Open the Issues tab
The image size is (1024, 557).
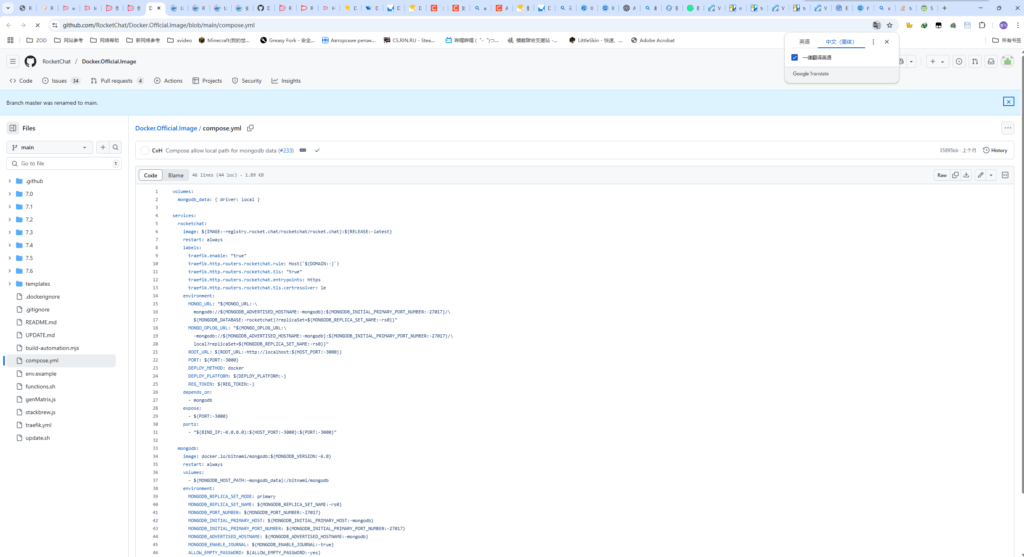pyautogui.click(x=61, y=81)
